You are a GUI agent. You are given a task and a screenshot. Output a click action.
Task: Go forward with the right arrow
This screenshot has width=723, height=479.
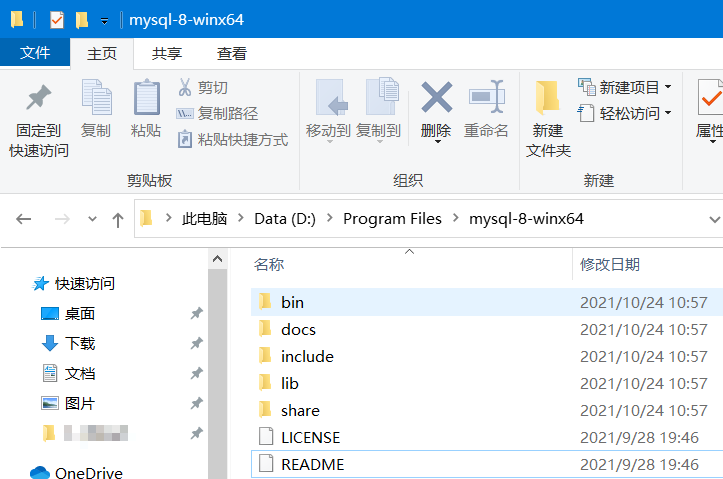(62, 219)
